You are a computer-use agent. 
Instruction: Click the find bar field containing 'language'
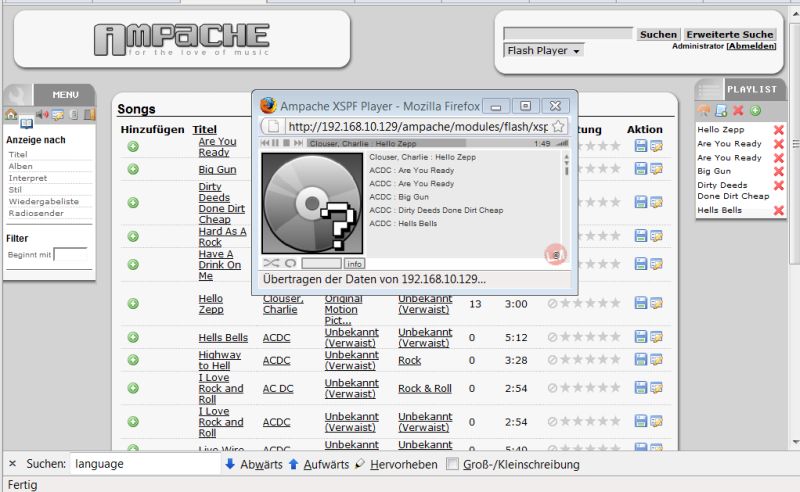pos(145,464)
